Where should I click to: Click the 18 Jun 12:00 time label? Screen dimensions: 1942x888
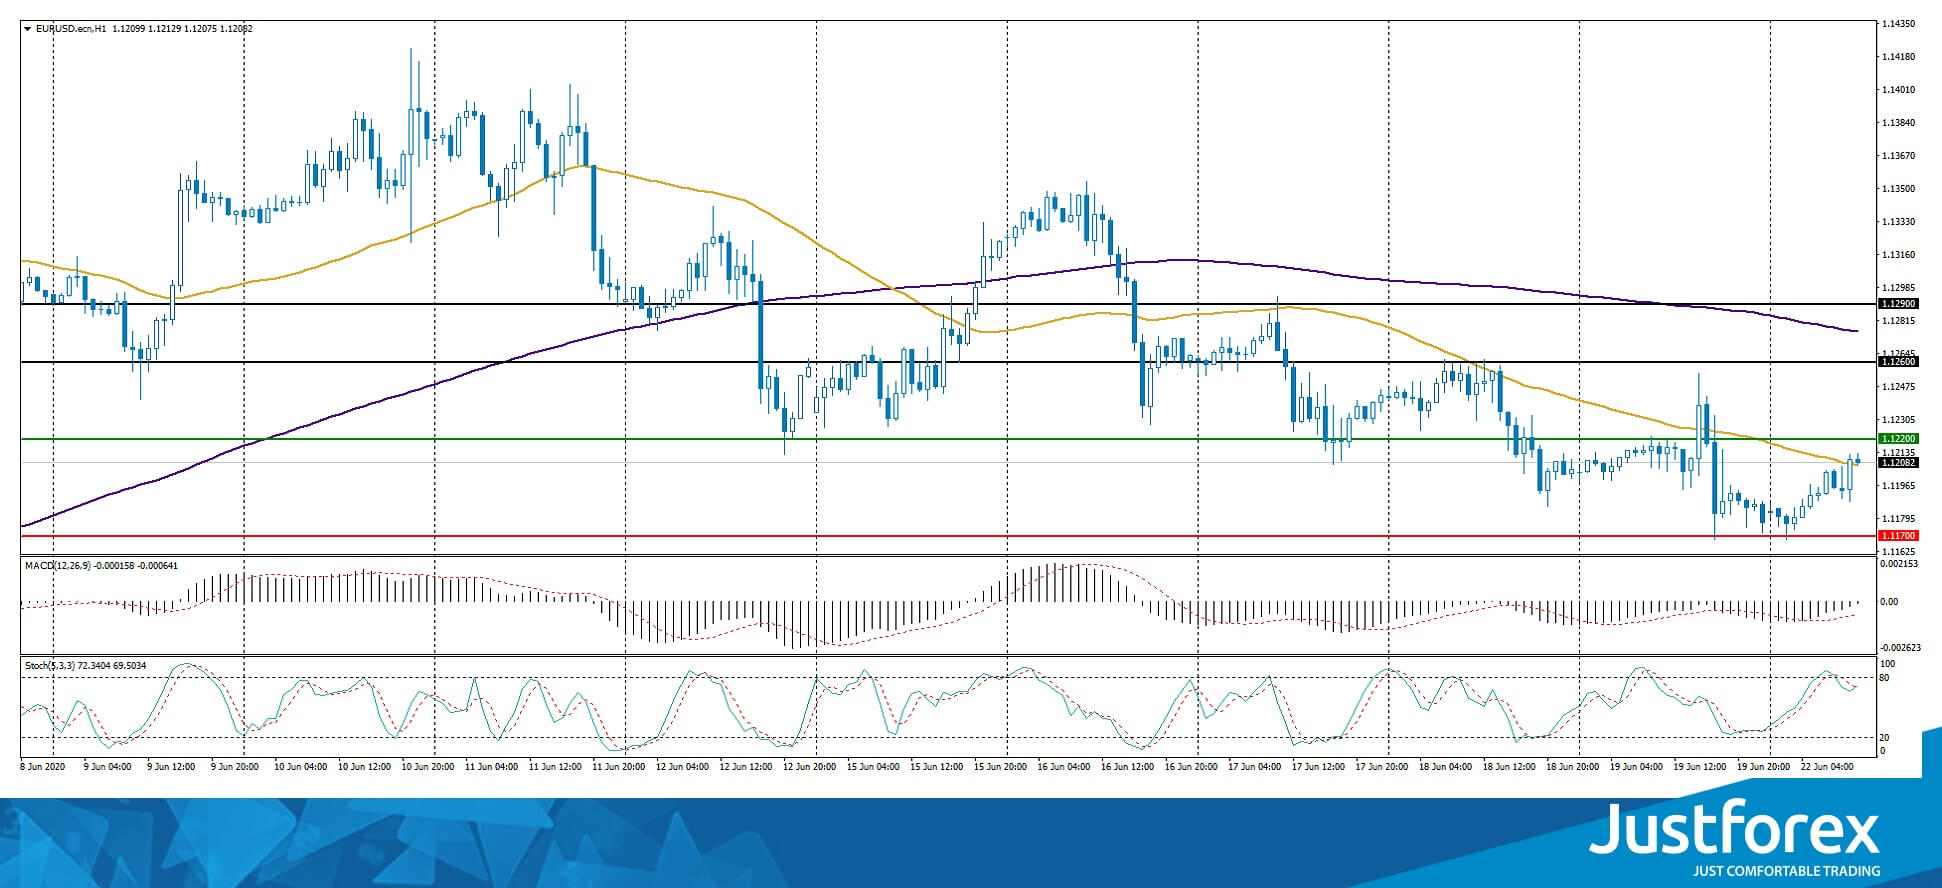pyautogui.click(x=1508, y=767)
